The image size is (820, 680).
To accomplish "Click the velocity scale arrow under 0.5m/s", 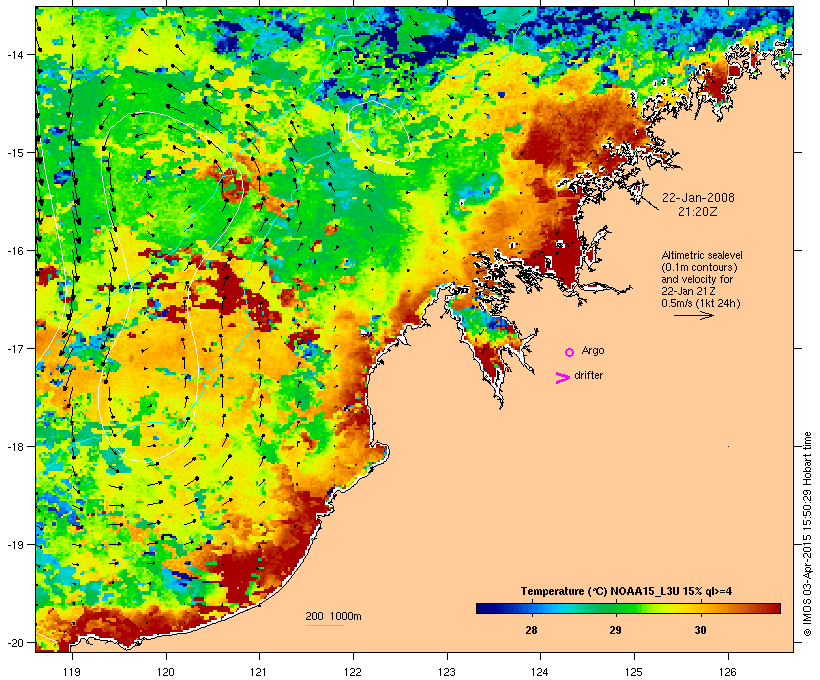I will 693,315.
